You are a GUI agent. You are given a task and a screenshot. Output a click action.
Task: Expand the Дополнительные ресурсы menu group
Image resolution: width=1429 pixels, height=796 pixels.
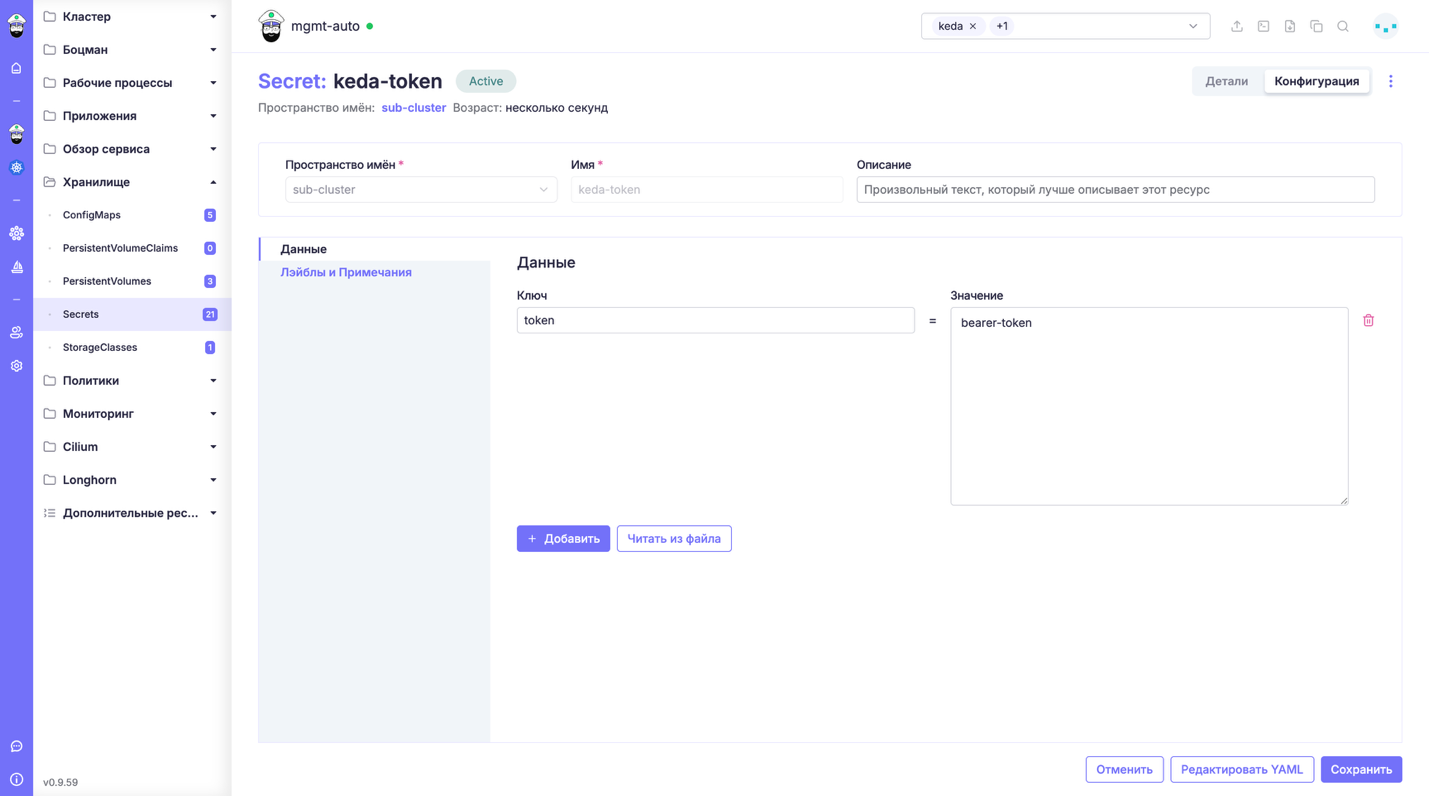coord(132,513)
